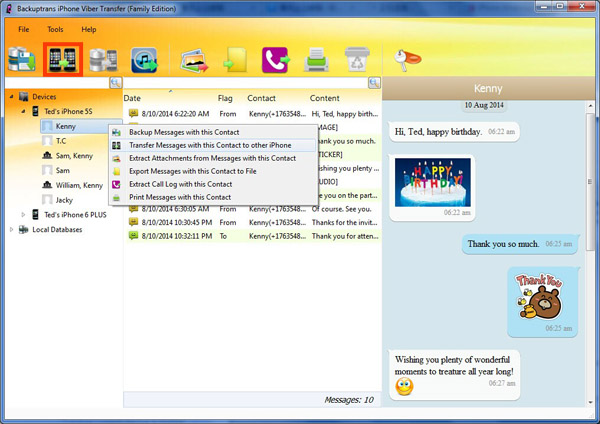The image size is (600, 424).
Task: Click the iTunes backup import toolbar icon
Action: 144,60
